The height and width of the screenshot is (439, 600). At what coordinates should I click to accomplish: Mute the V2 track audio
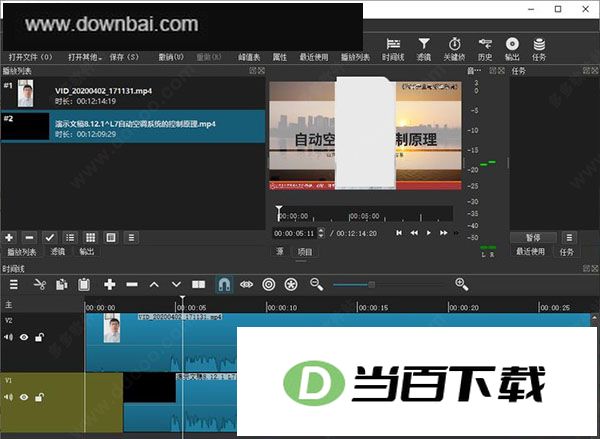pyautogui.click(x=8, y=337)
